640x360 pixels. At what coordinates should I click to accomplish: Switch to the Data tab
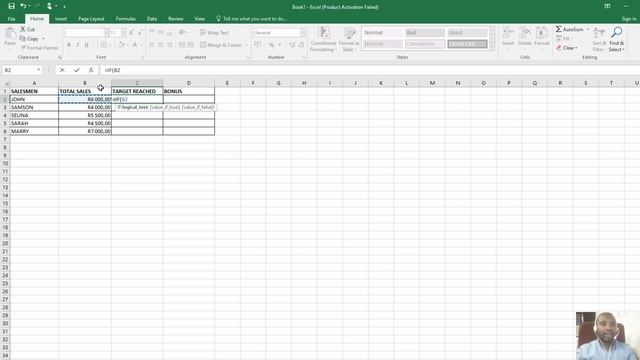pos(152,19)
